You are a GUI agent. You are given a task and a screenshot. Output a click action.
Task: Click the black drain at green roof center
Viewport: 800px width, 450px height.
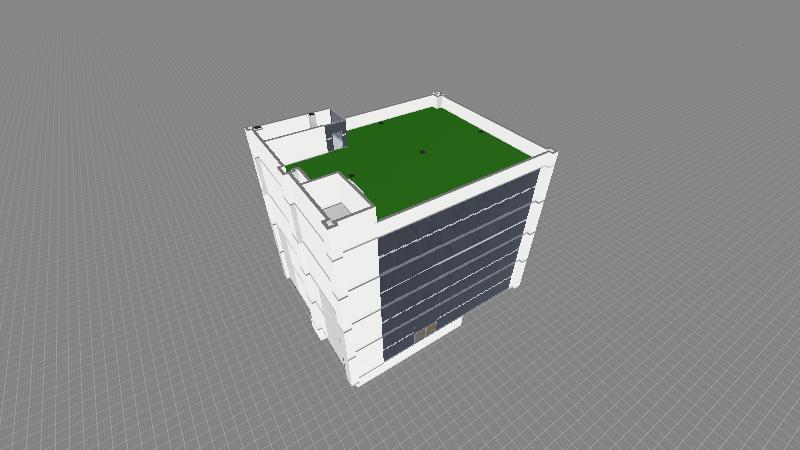click(x=423, y=152)
